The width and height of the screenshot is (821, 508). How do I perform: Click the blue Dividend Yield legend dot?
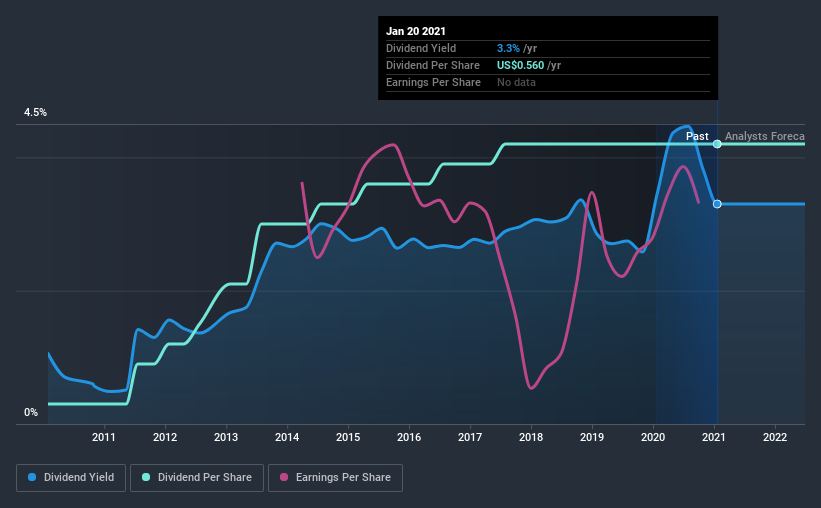click(x=32, y=477)
